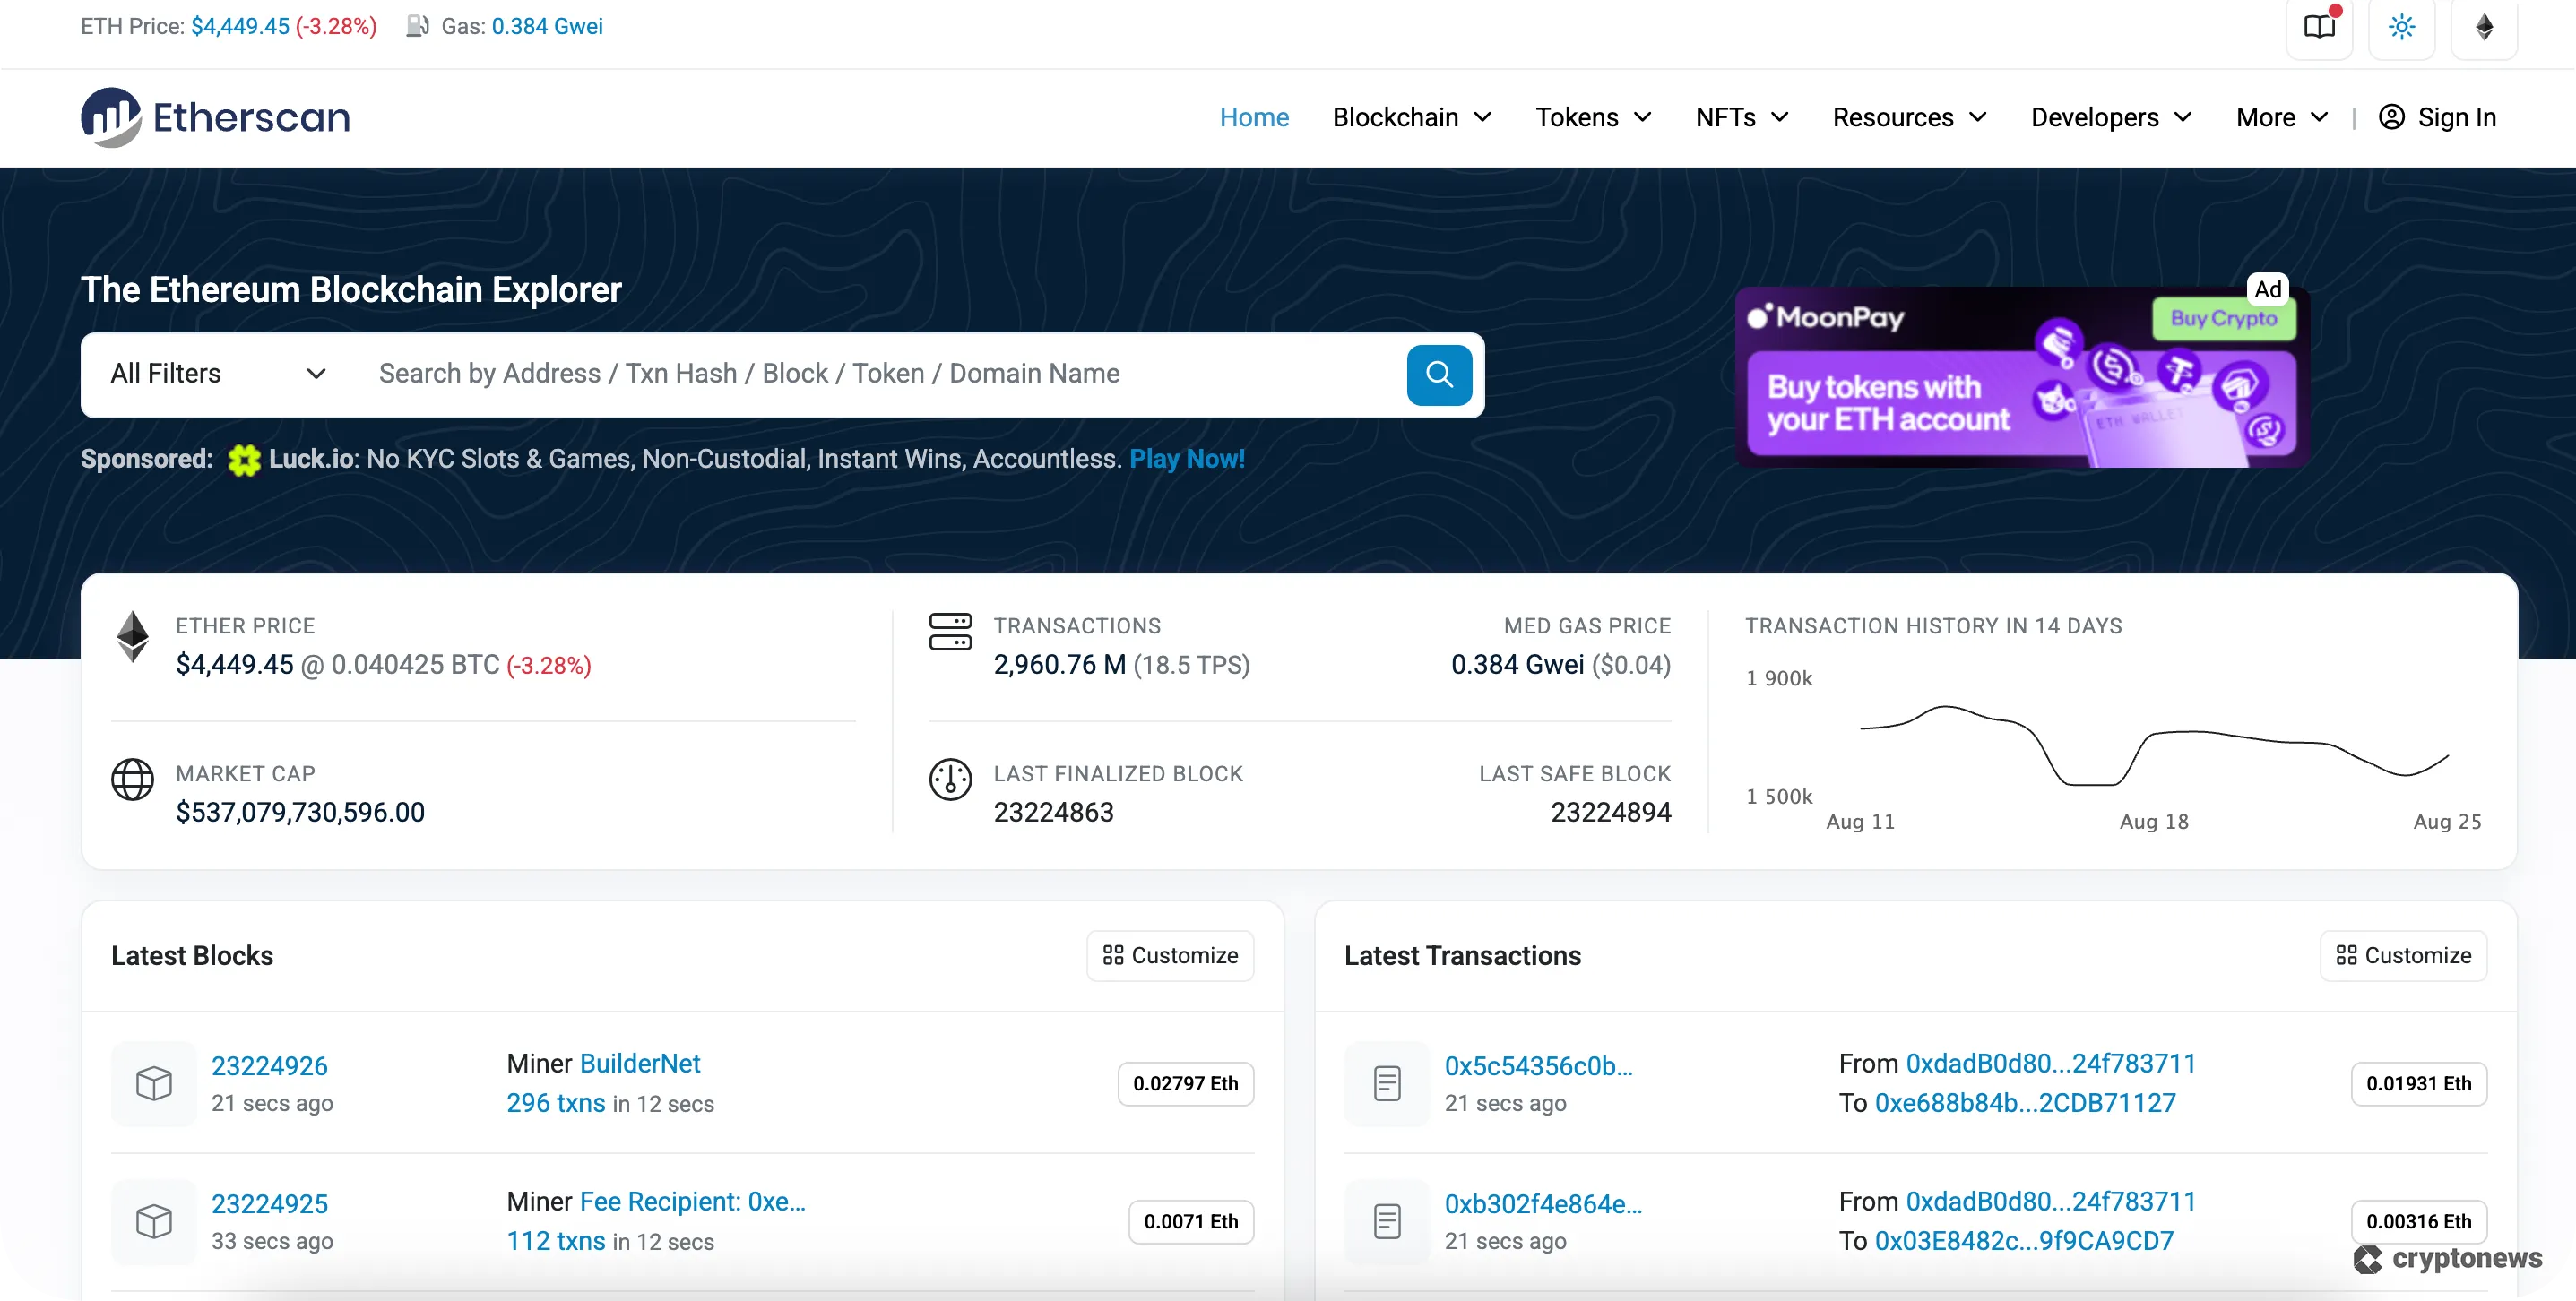The width and height of the screenshot is (2576, 1301).
Task: Toggle light/dark theme with sun icon
Action: pos(2402,28)
